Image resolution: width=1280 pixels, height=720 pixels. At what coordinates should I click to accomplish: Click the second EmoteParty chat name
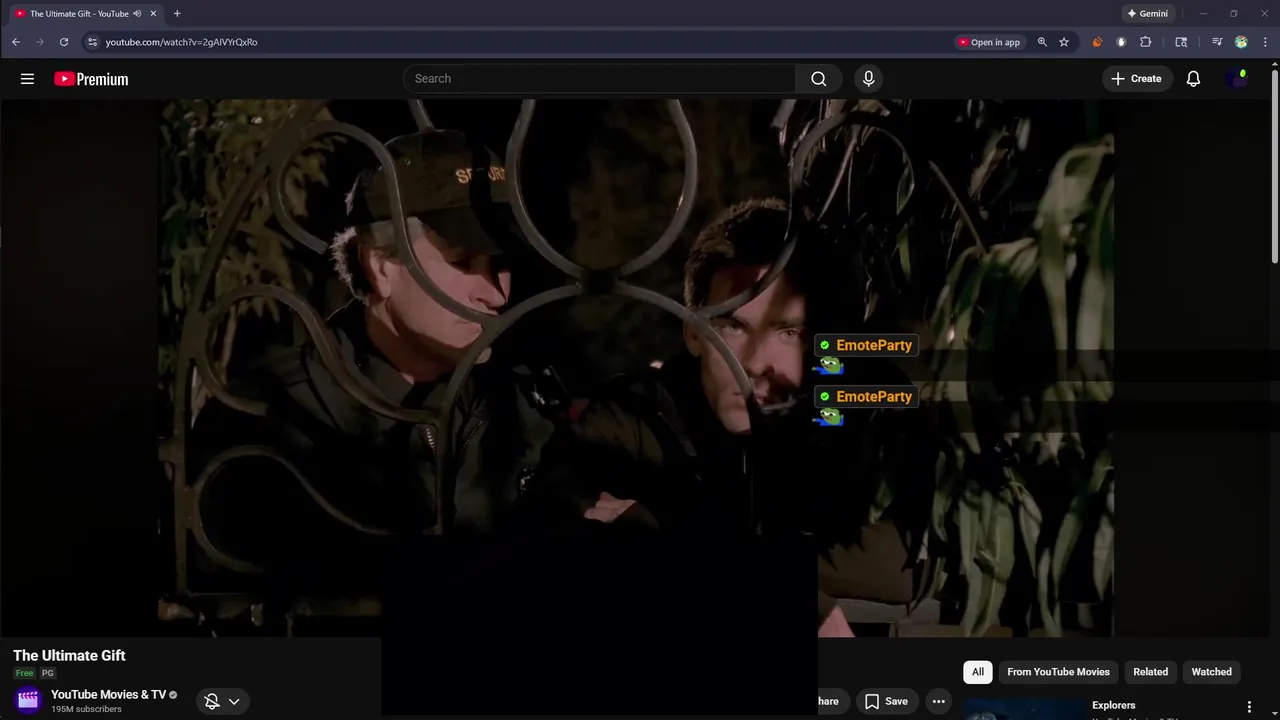coord(874,396)
